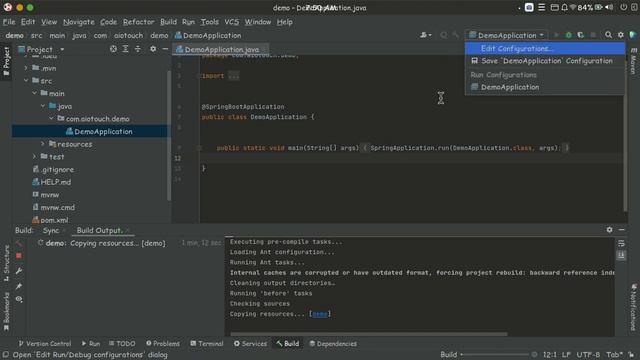
Task: Open Project view mode dropdown arrow
Action: pos(62,49)
